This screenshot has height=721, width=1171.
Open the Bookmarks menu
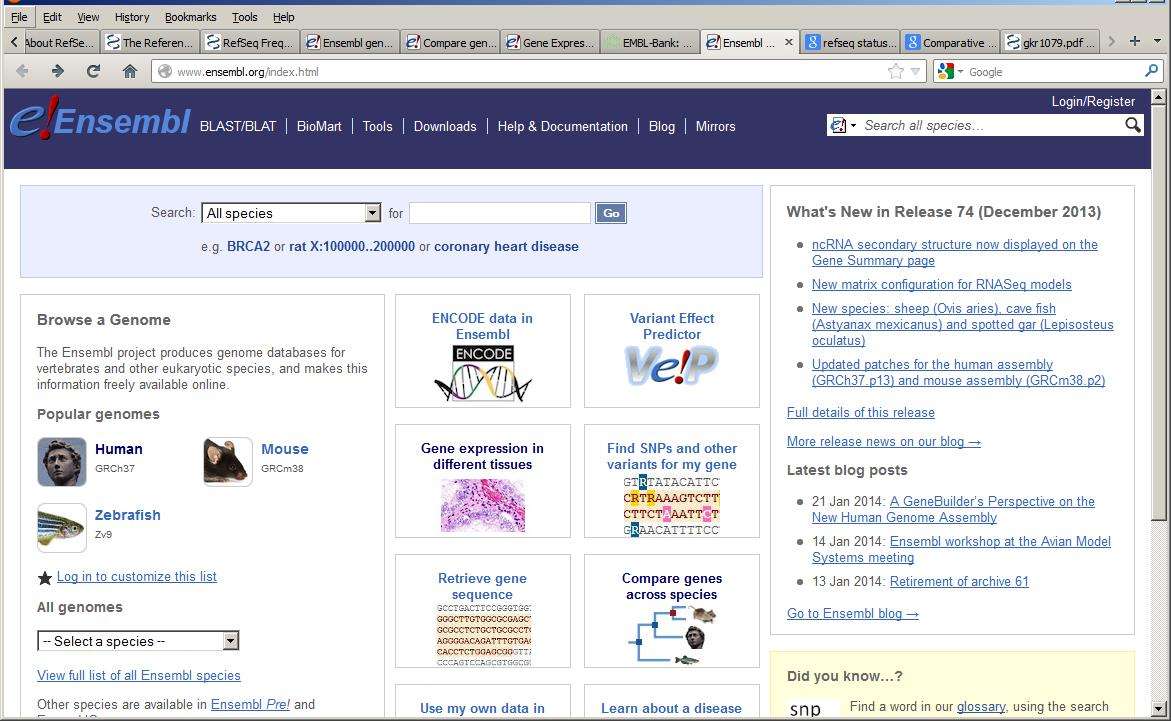tap(190, 16)
